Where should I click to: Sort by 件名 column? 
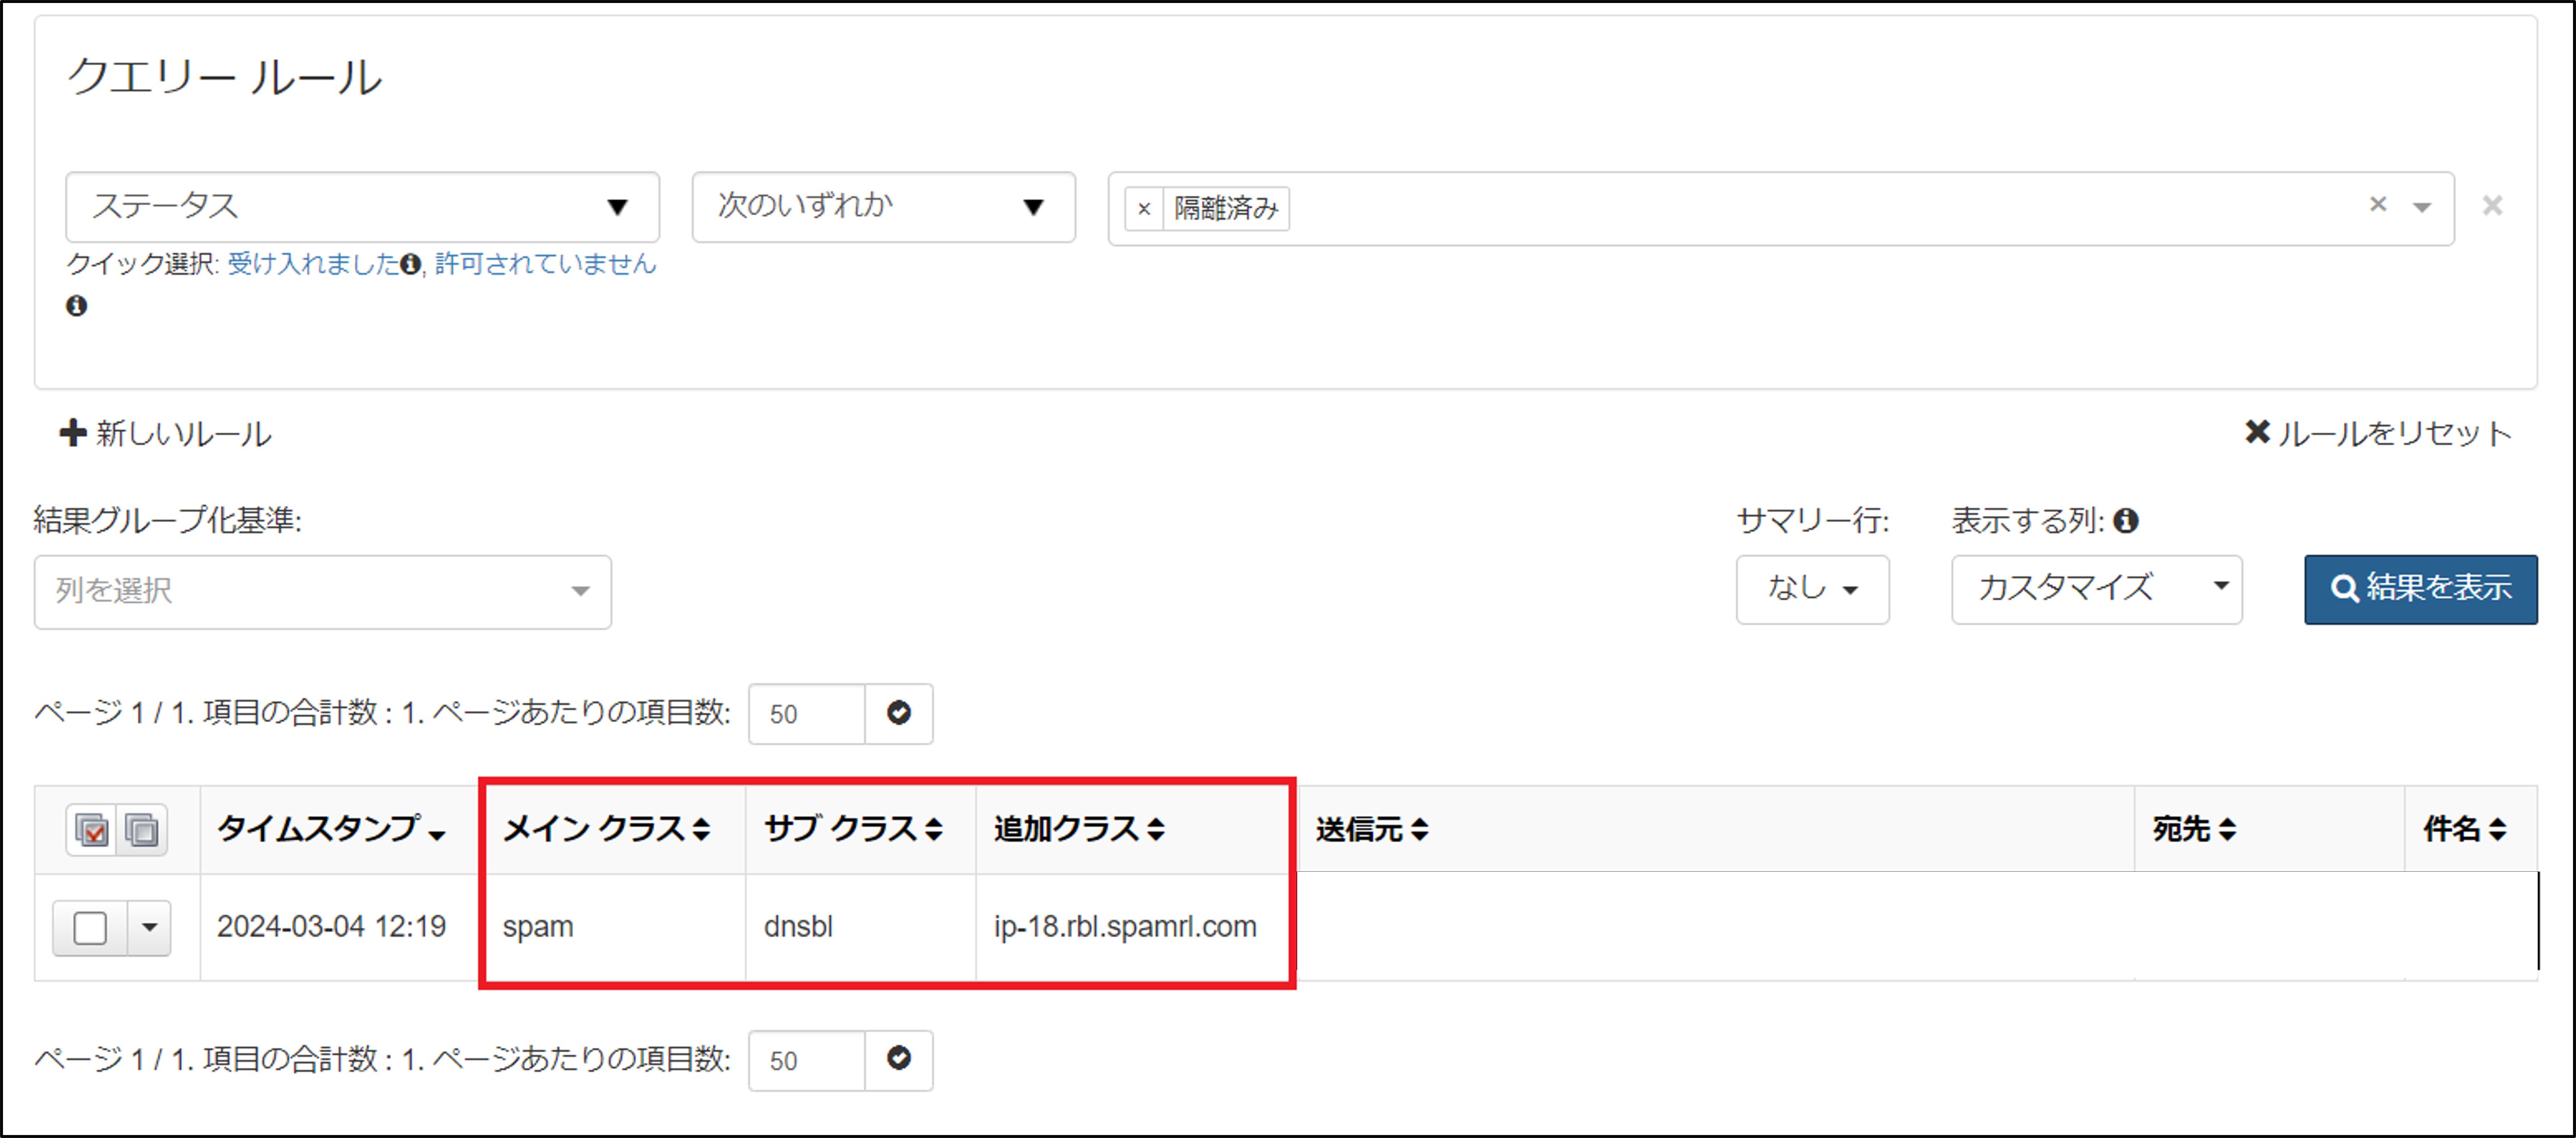tap(2464, 829)
